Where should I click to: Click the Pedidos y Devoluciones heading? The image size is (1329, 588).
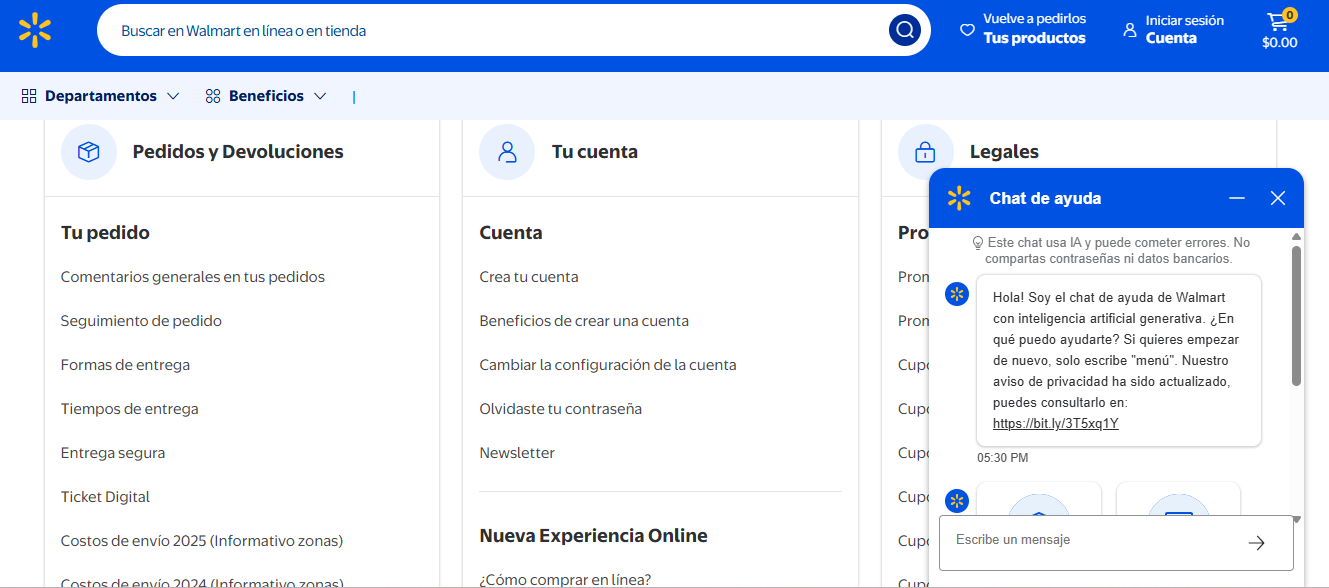tap(238, 152)
